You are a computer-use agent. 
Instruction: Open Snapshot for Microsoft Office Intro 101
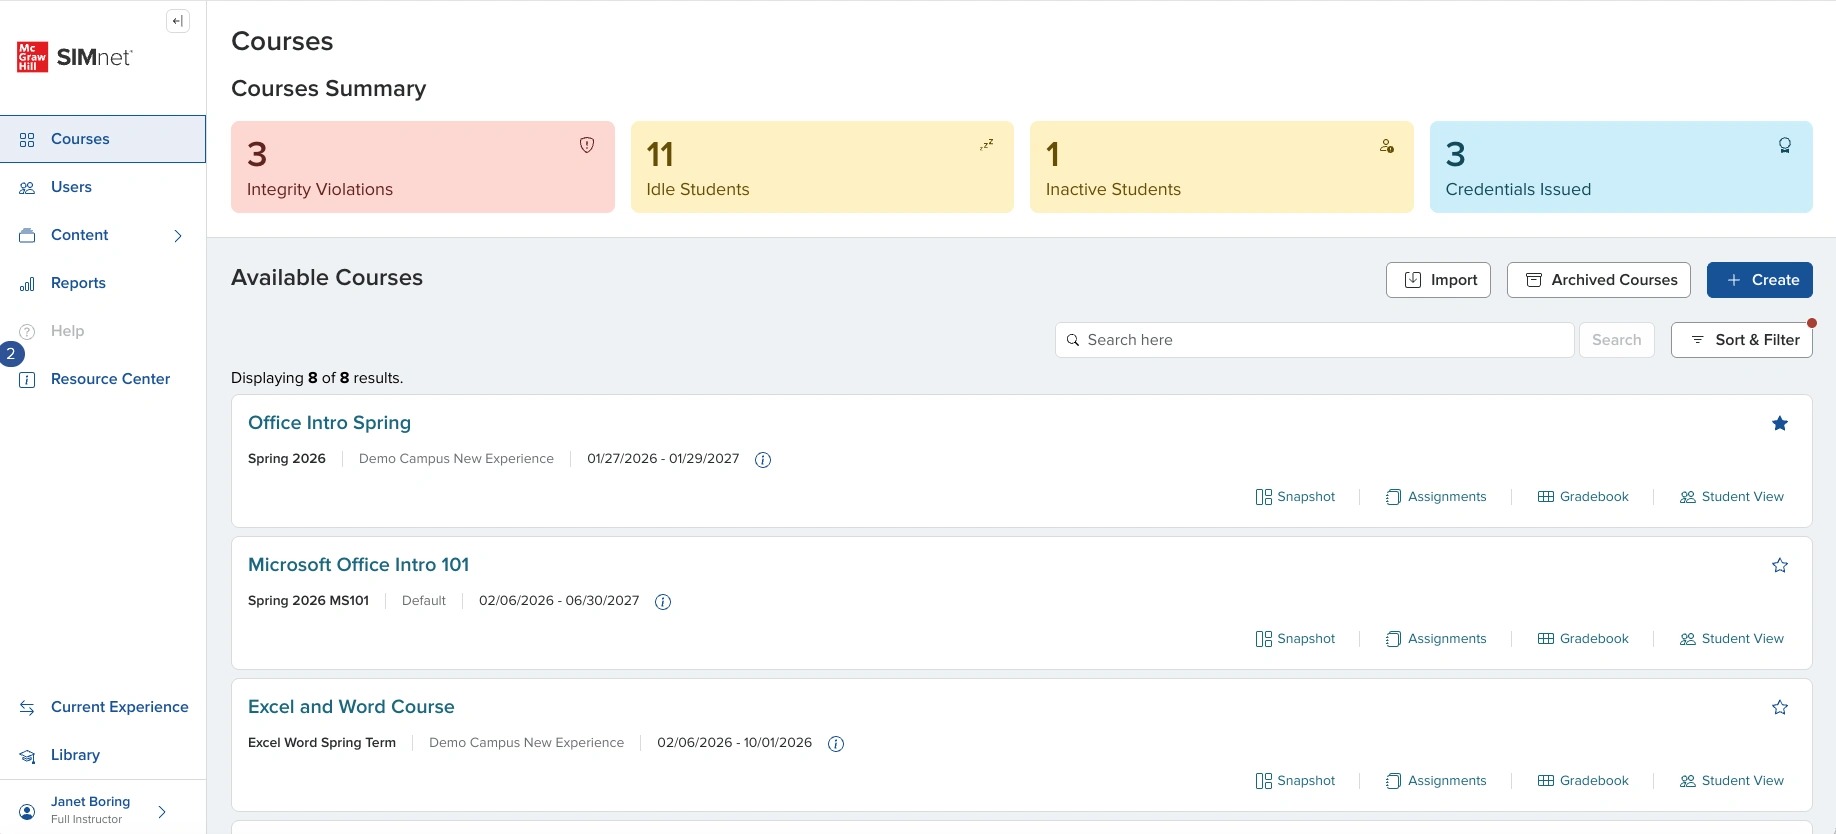1295,639
